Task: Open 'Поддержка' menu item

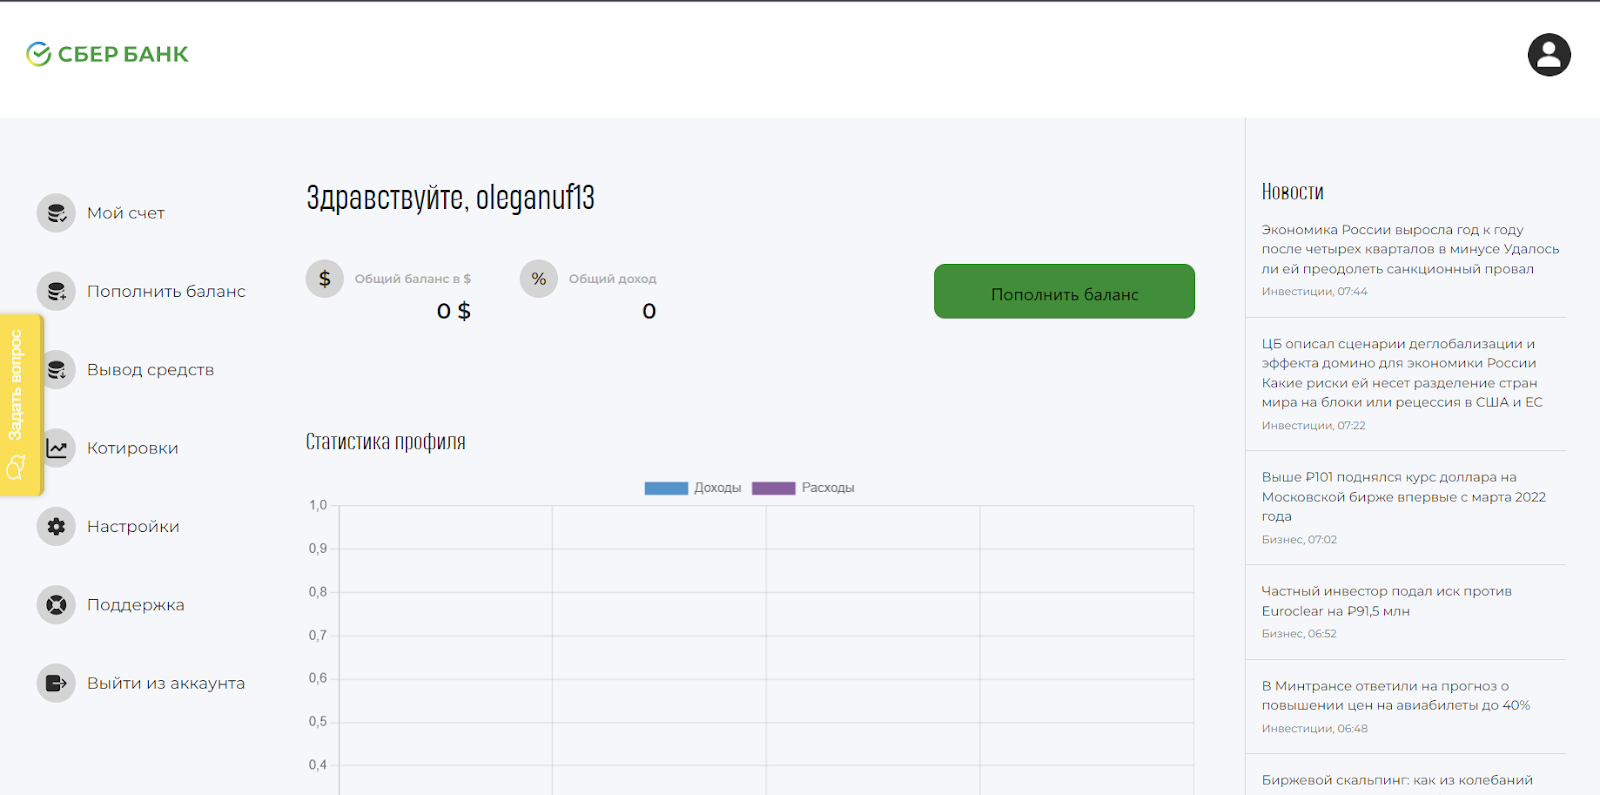Action: coord(136,605)
